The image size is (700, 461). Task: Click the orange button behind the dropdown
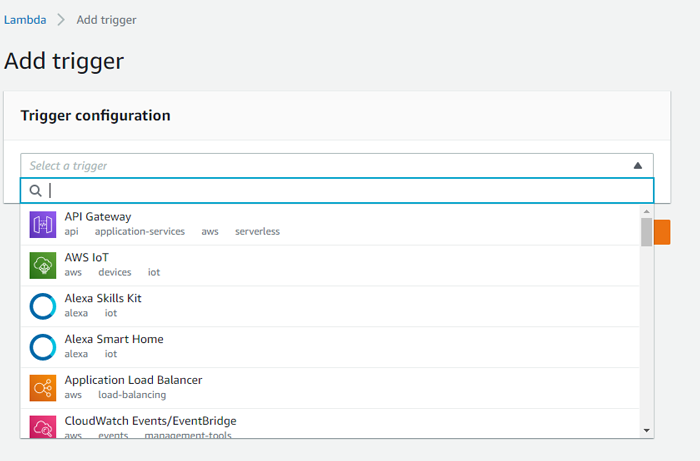tap(662, 232)
